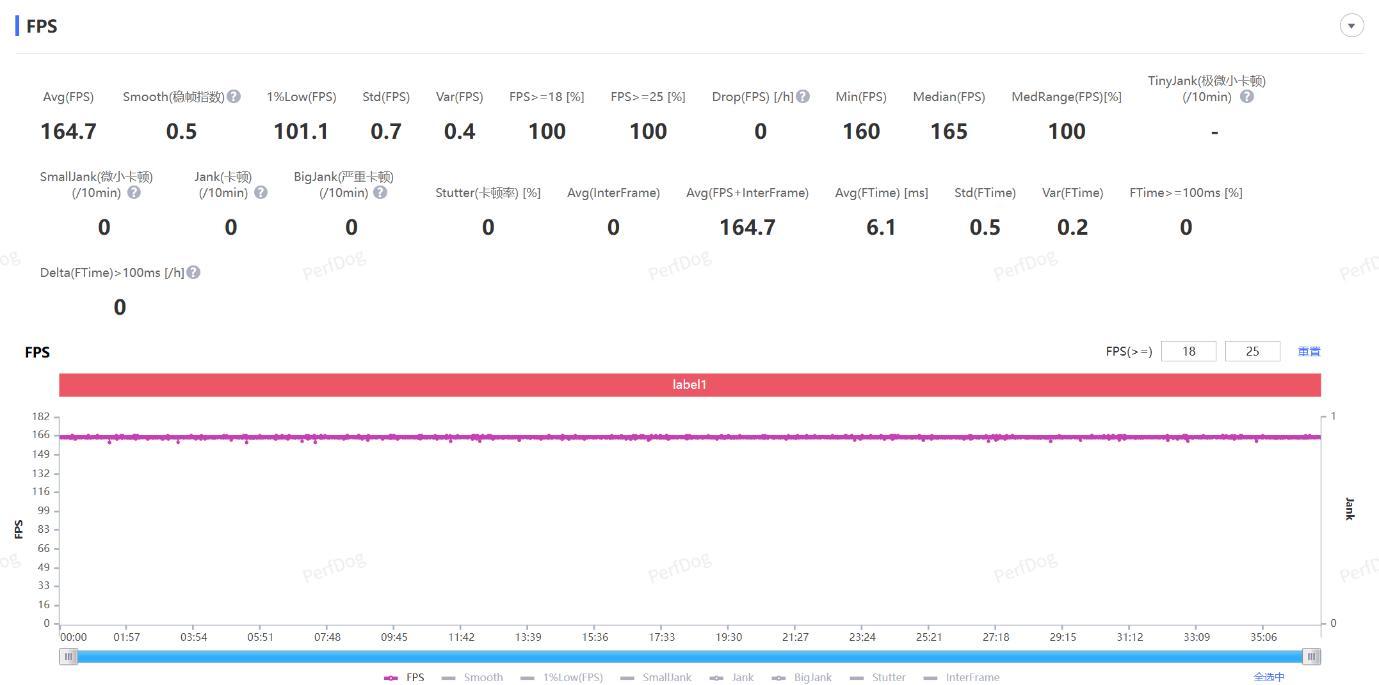
Task: Click the Var(FPS) value 0.4
Action: pos(459,131)
